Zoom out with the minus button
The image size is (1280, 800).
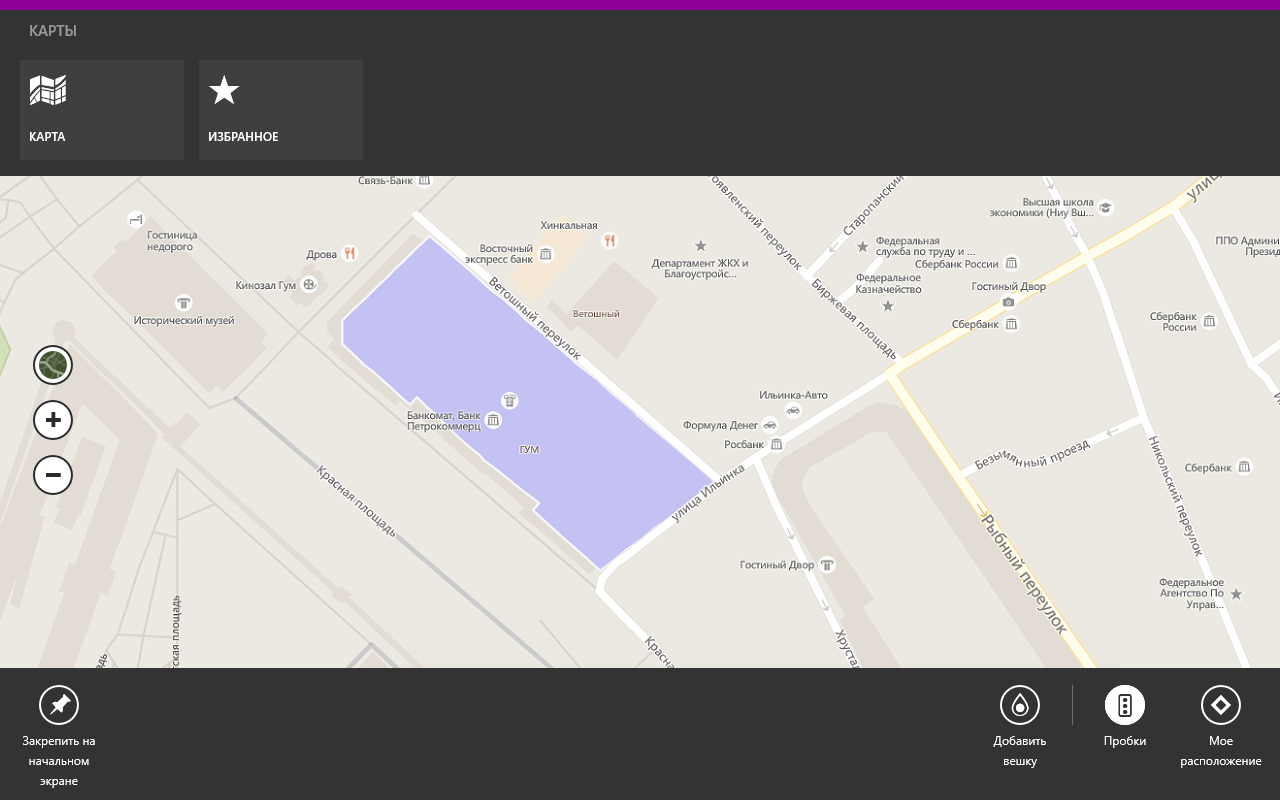53,475
